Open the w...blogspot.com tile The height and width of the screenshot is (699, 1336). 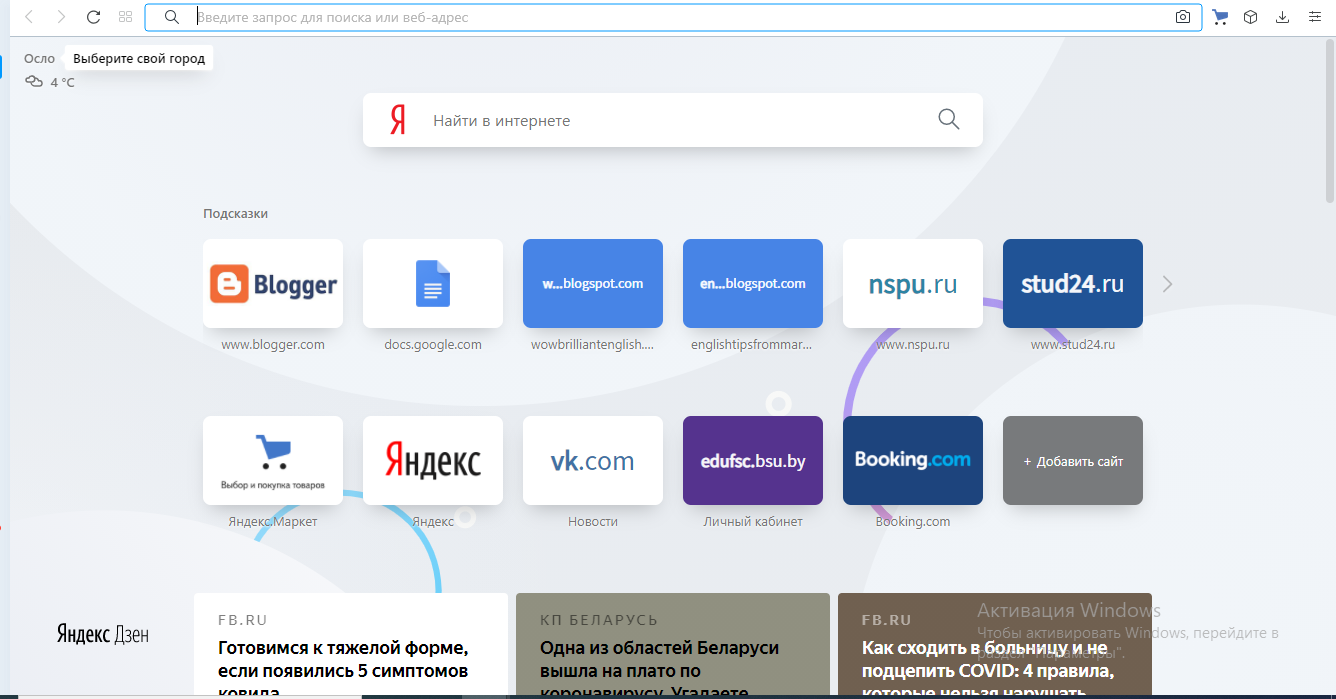(x=593, y=284)
